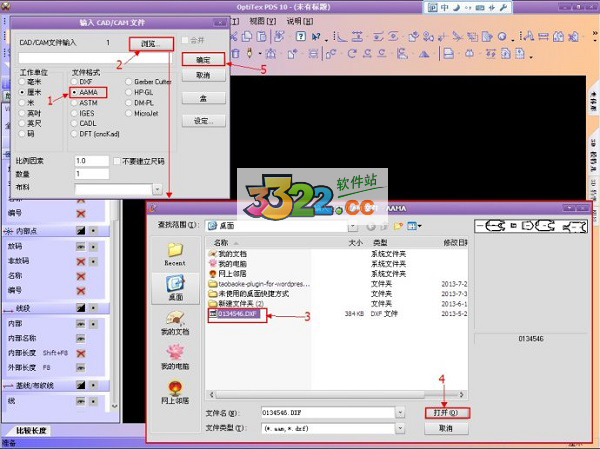
Task: Click the globe sphere toolbar icon
Action: click(x=502, y=37)
